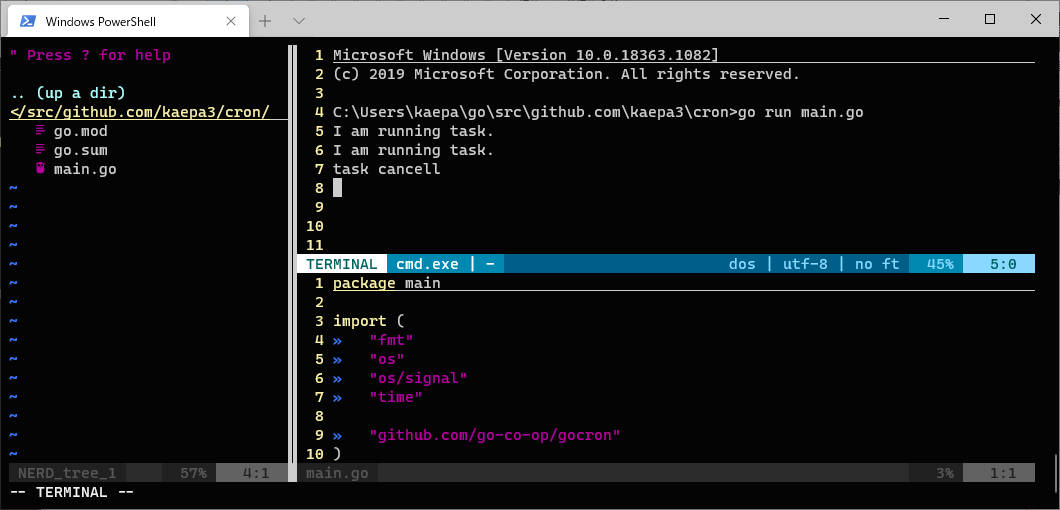Click the "time" import string
1060x510 pixels.
pyautogui.click(x=396, y=397)
